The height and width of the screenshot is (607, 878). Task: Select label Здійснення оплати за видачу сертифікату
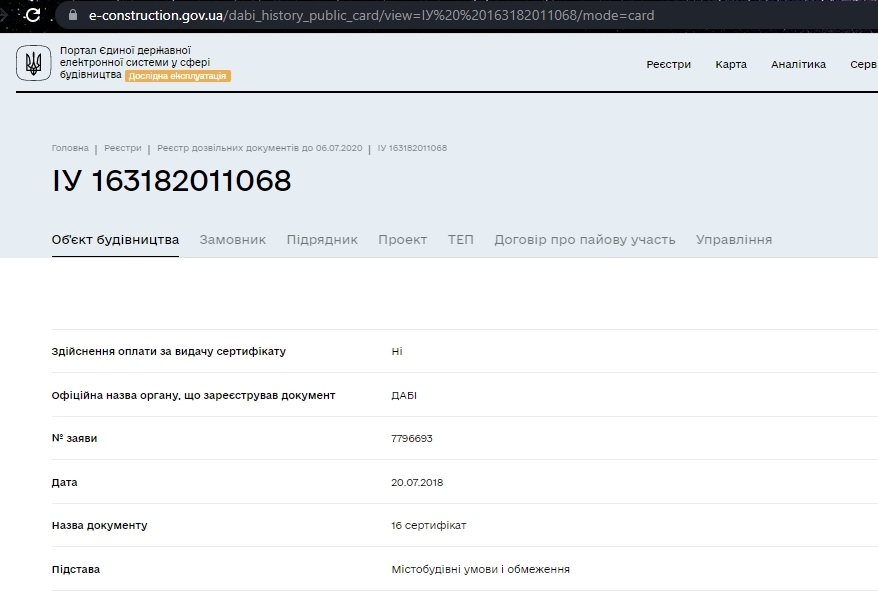169,352
